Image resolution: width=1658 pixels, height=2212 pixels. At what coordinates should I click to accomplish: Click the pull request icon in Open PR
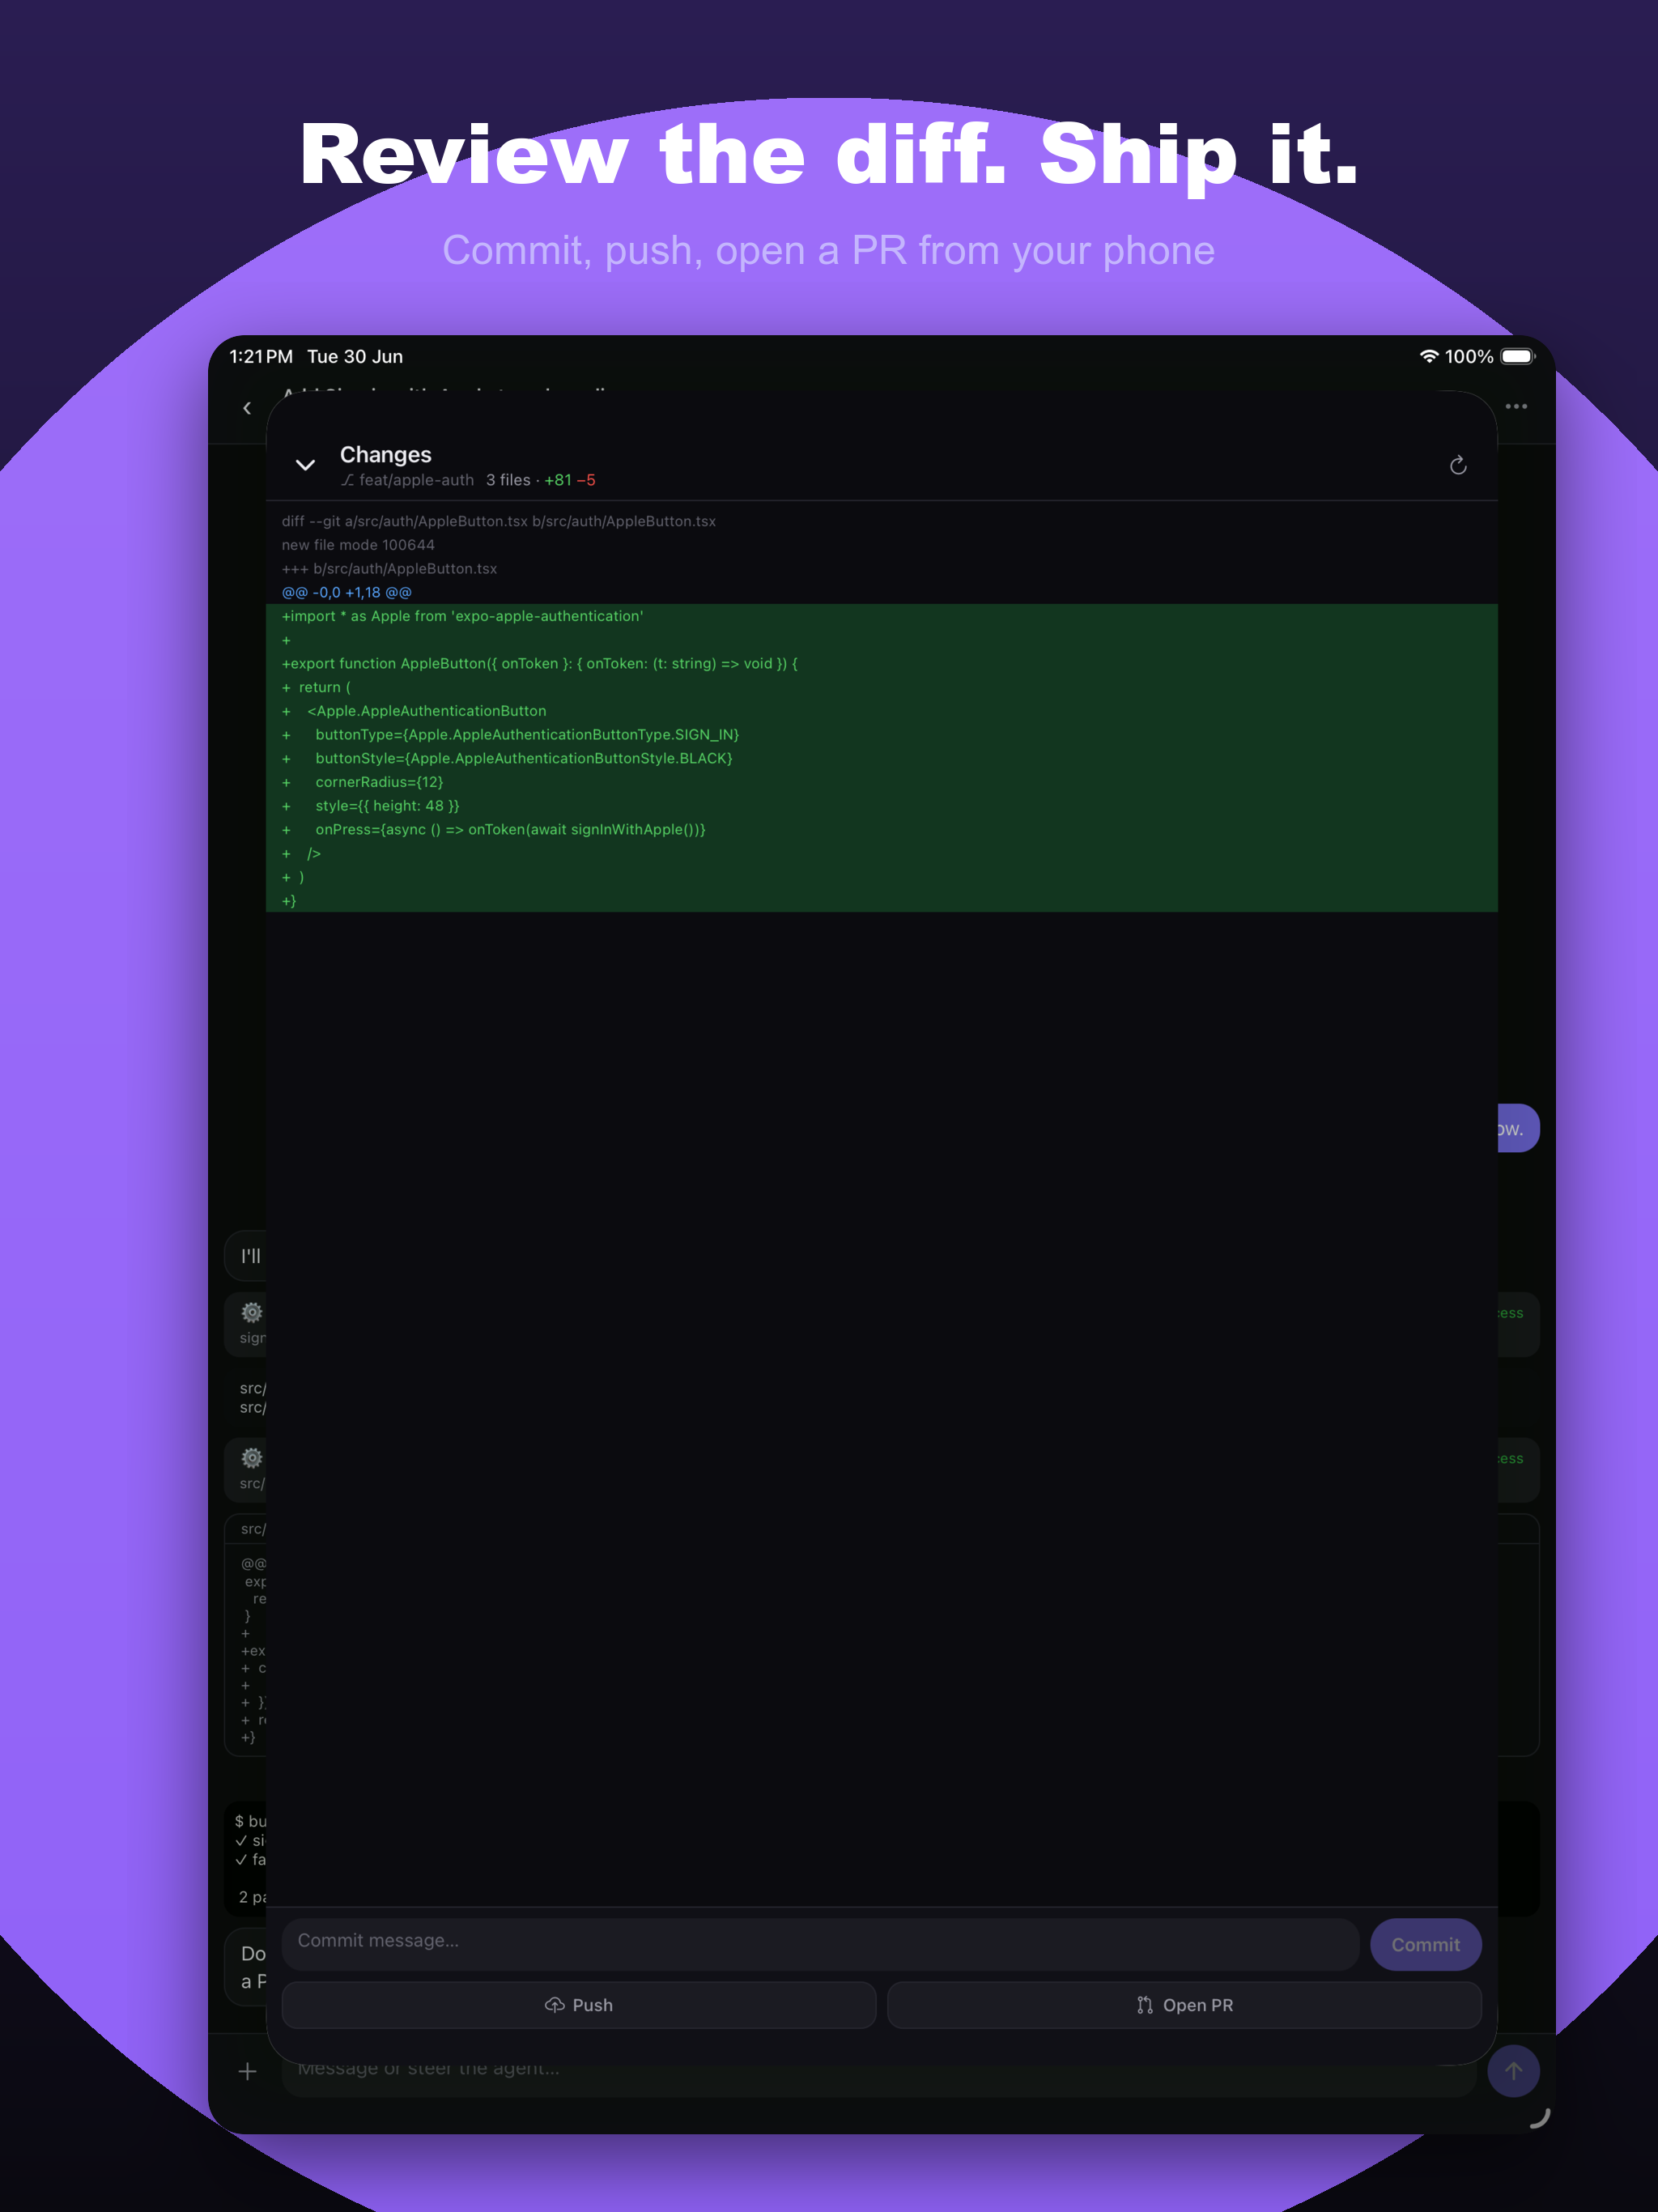click(1145, 2005)
